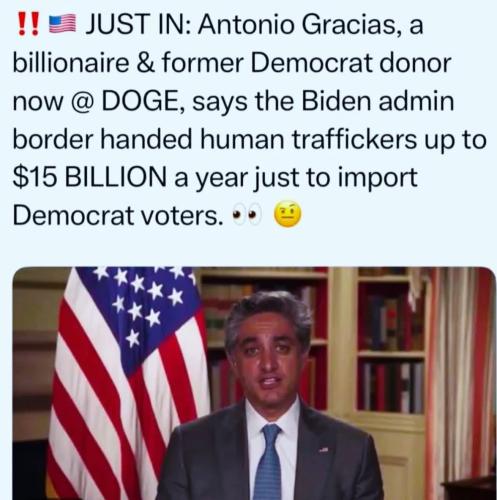
Task: Click the words Democrat voters.
Action: 118,215
